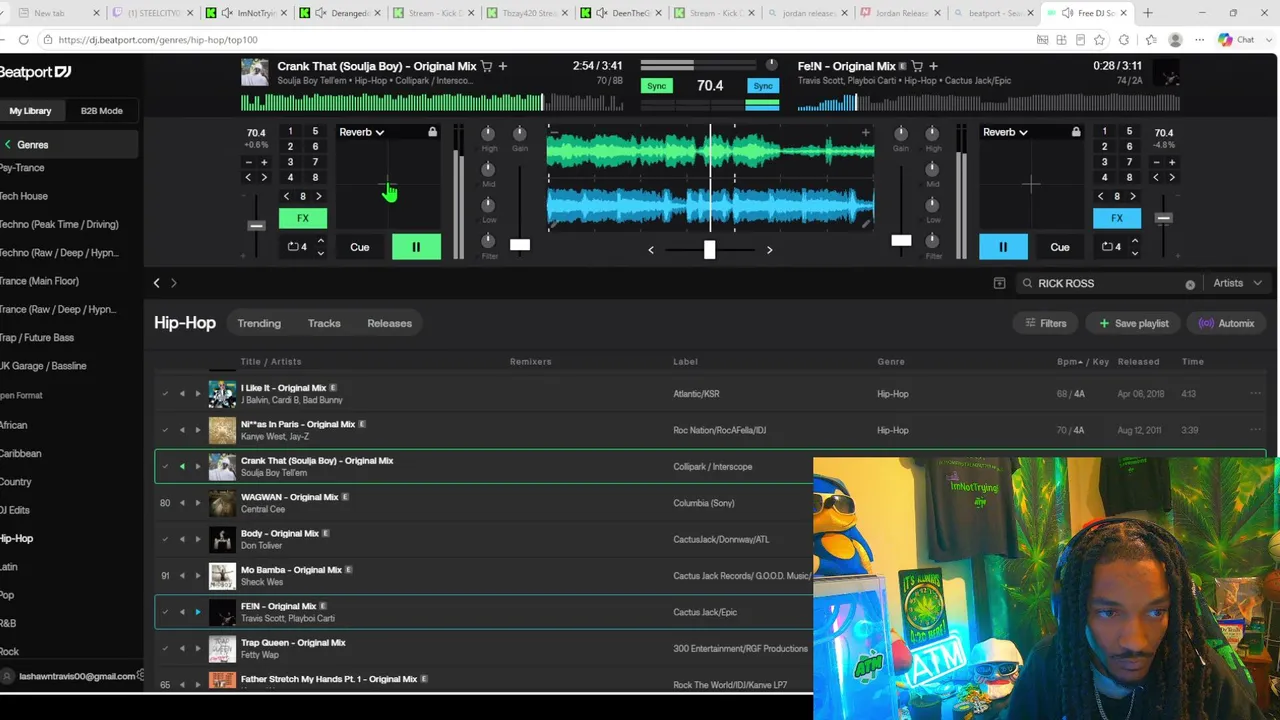Increase right deck tempo with plus
The image size is (1280, 720).
(x=1172, y=162)
